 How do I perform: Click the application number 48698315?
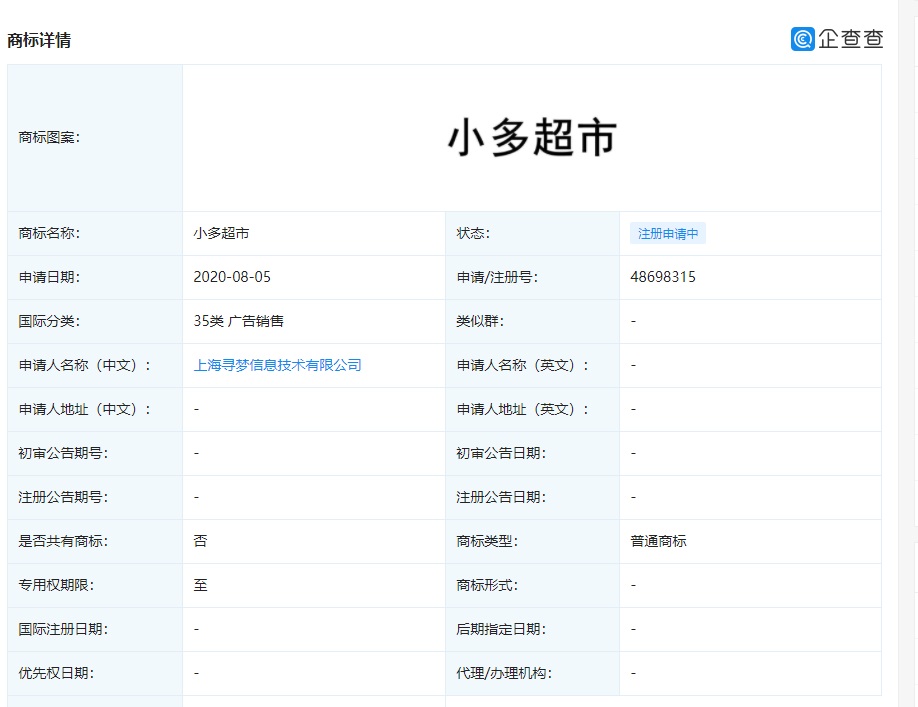click(663, 277)
